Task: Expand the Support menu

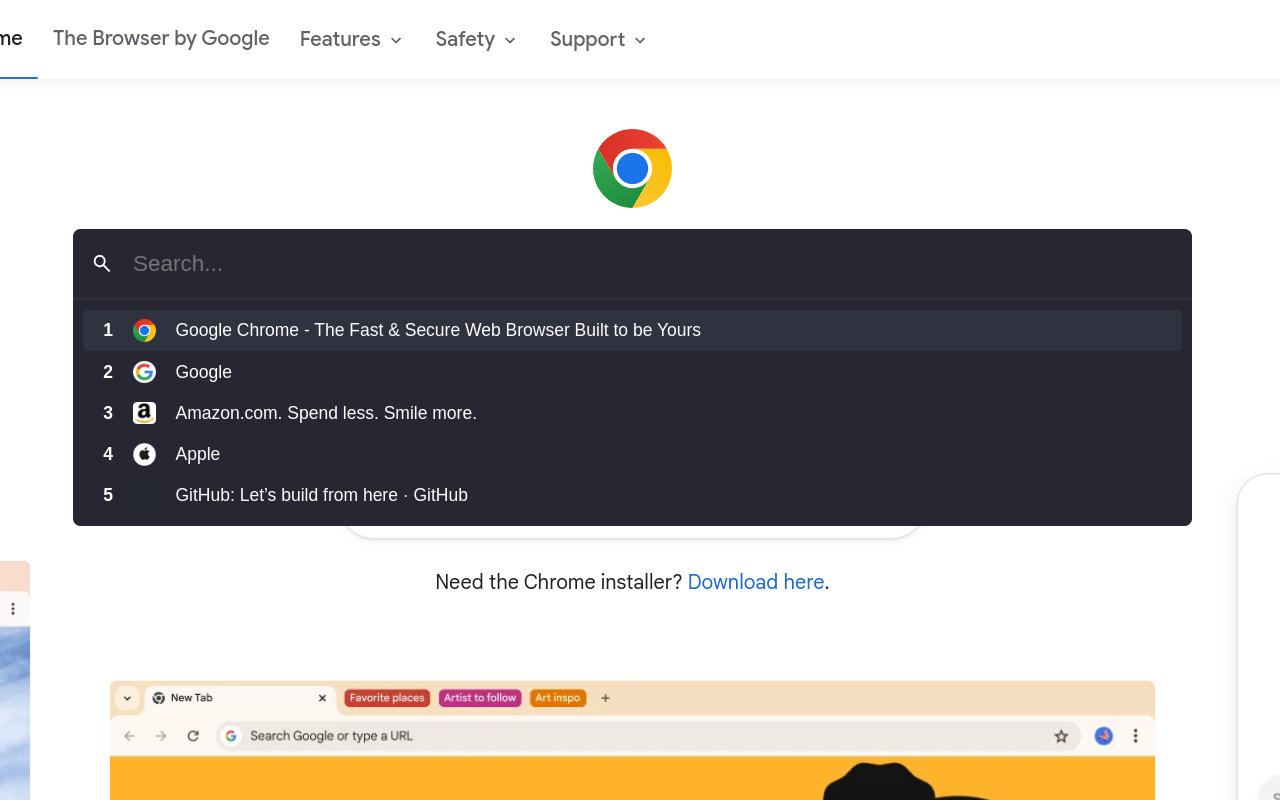Action: point(598,39)
